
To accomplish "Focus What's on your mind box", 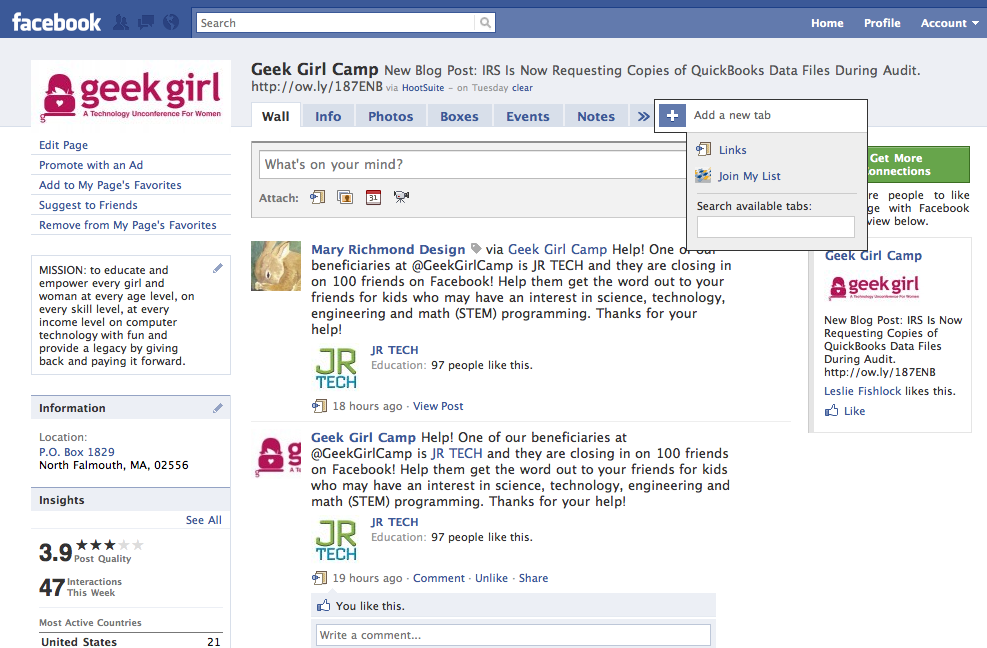I will pos(473,164).
